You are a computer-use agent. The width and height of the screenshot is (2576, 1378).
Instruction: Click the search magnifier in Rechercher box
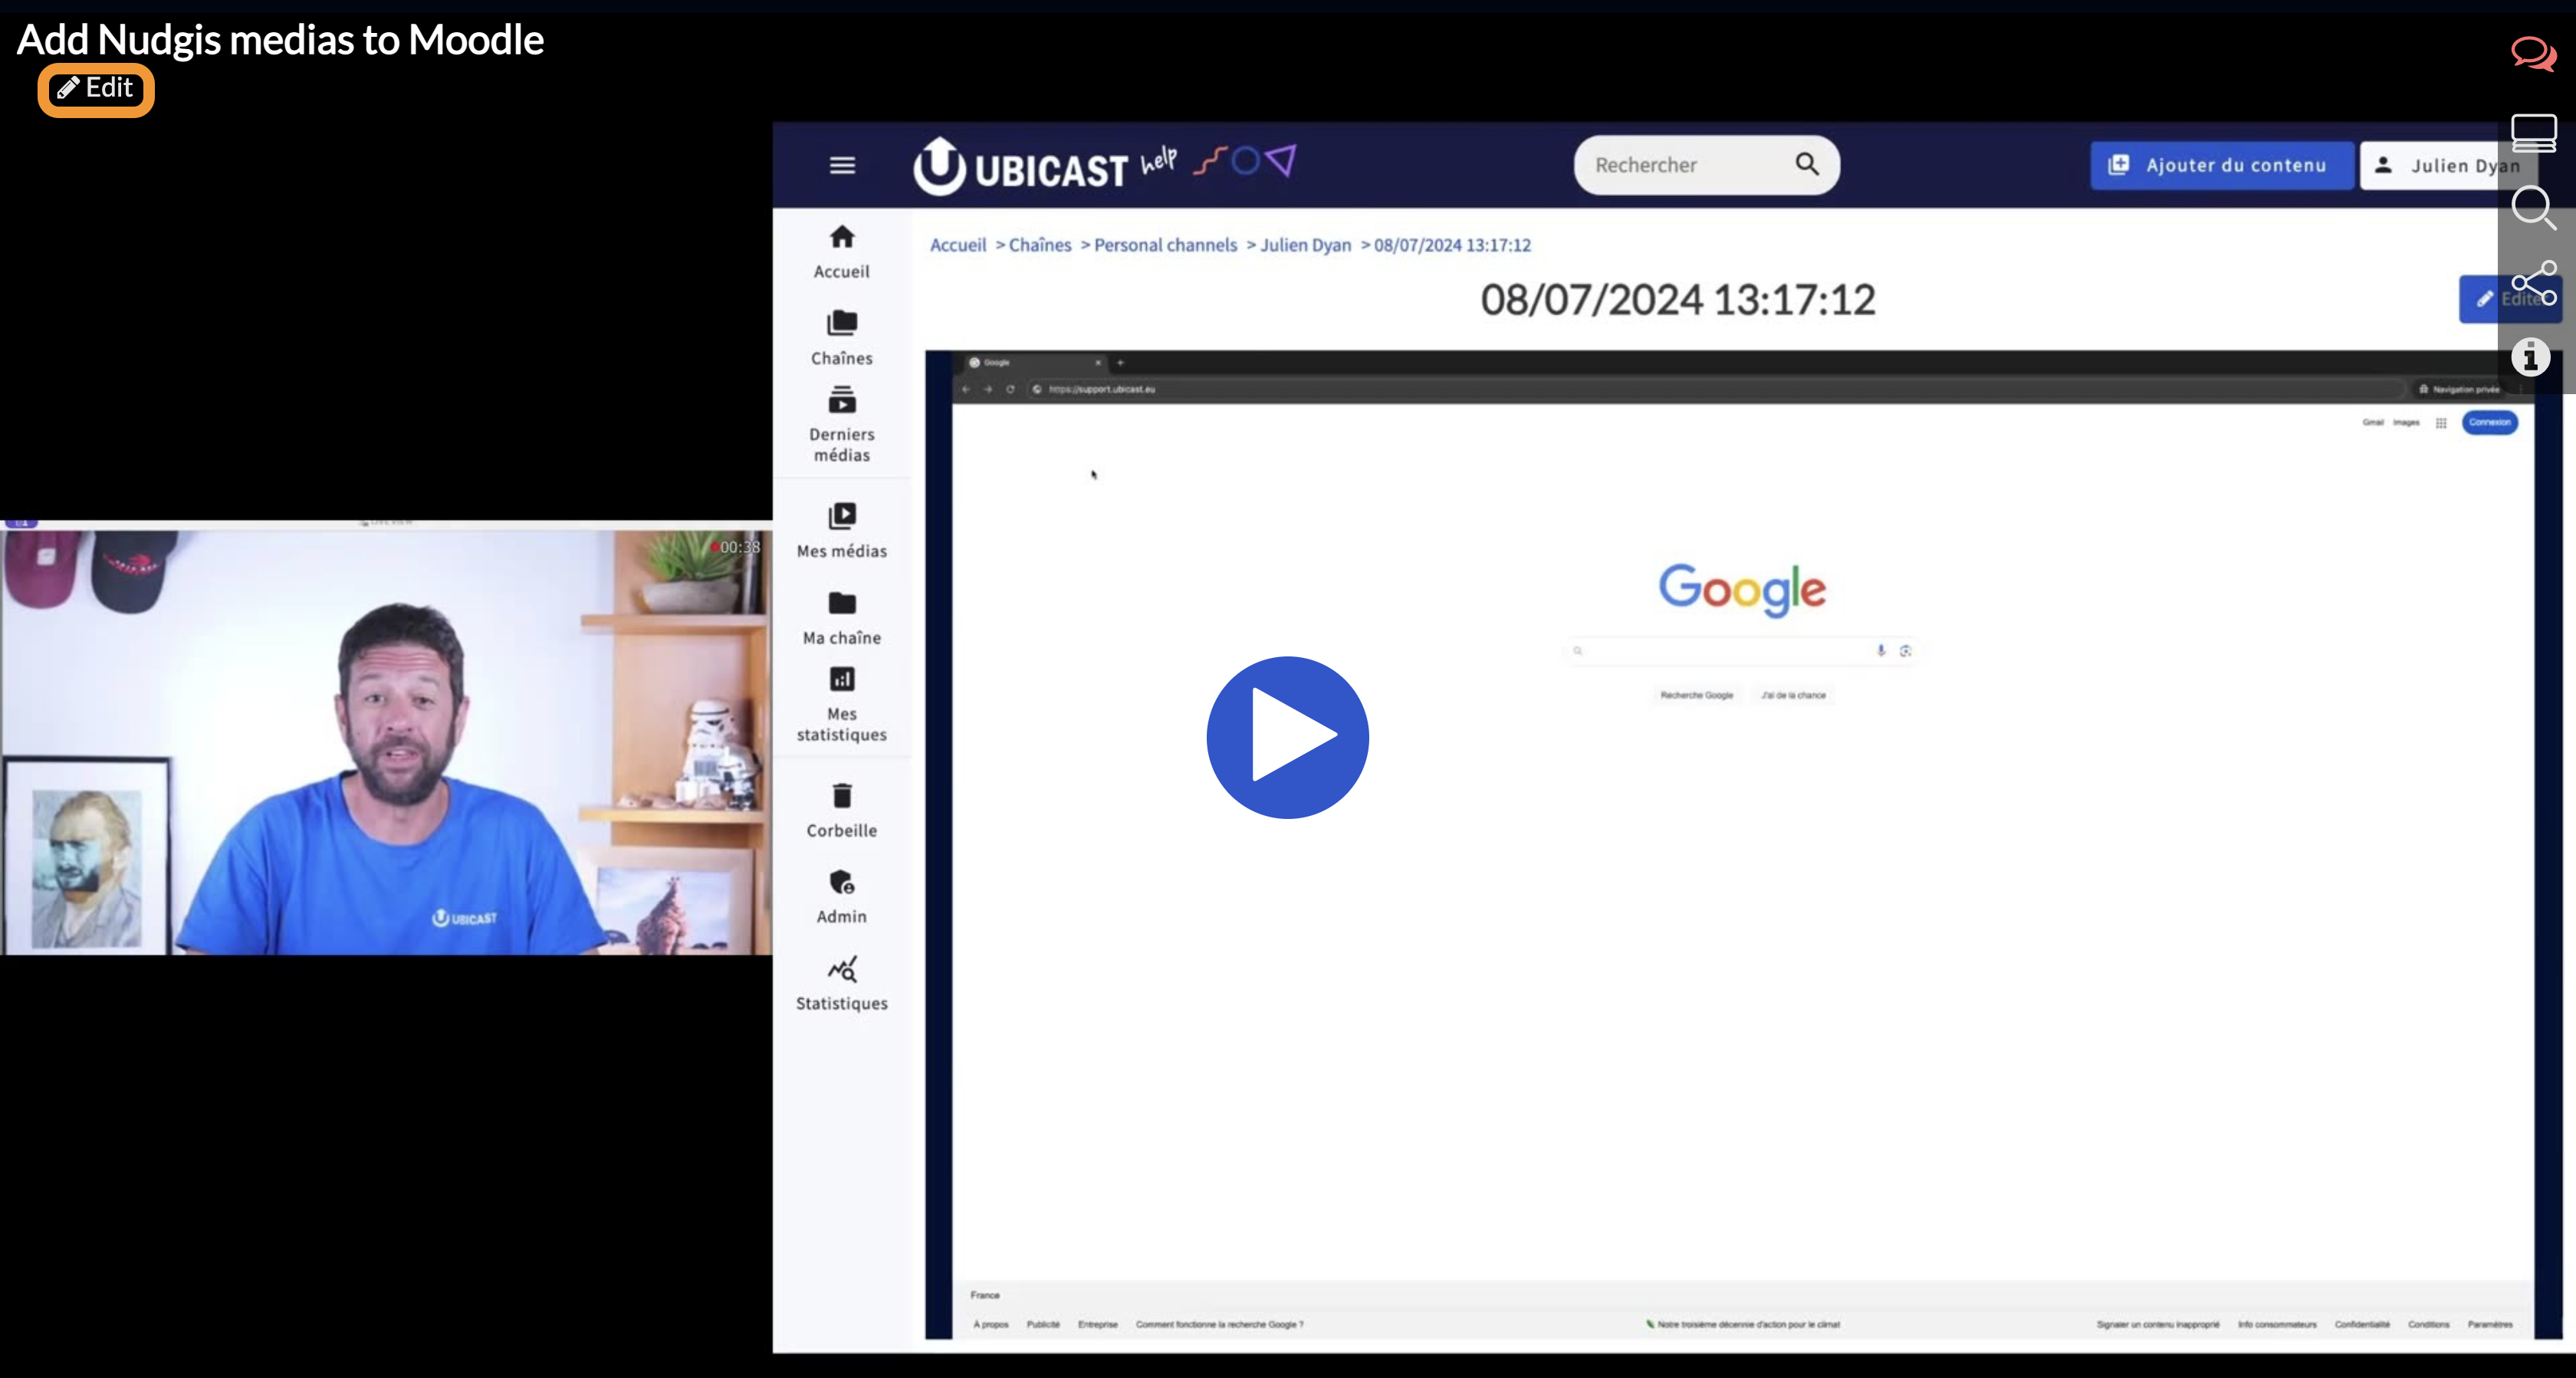click(x=1806, y=164)
